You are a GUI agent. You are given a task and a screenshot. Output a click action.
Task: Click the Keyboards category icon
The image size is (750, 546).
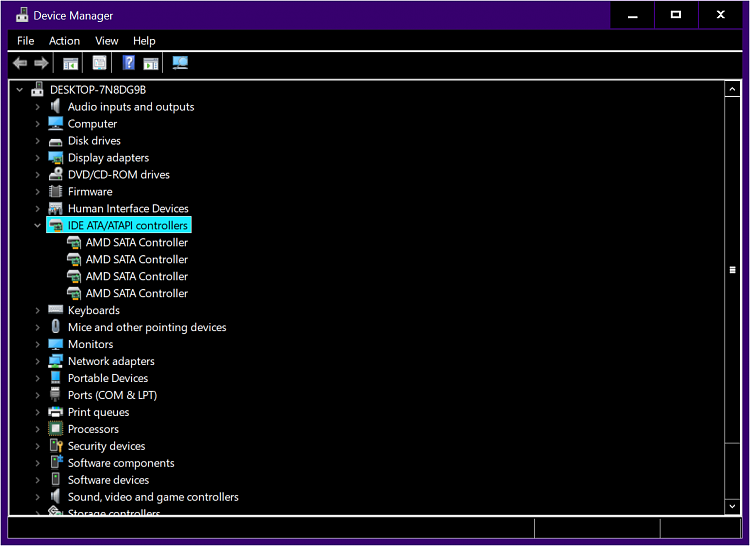click(x=55, y=310)
